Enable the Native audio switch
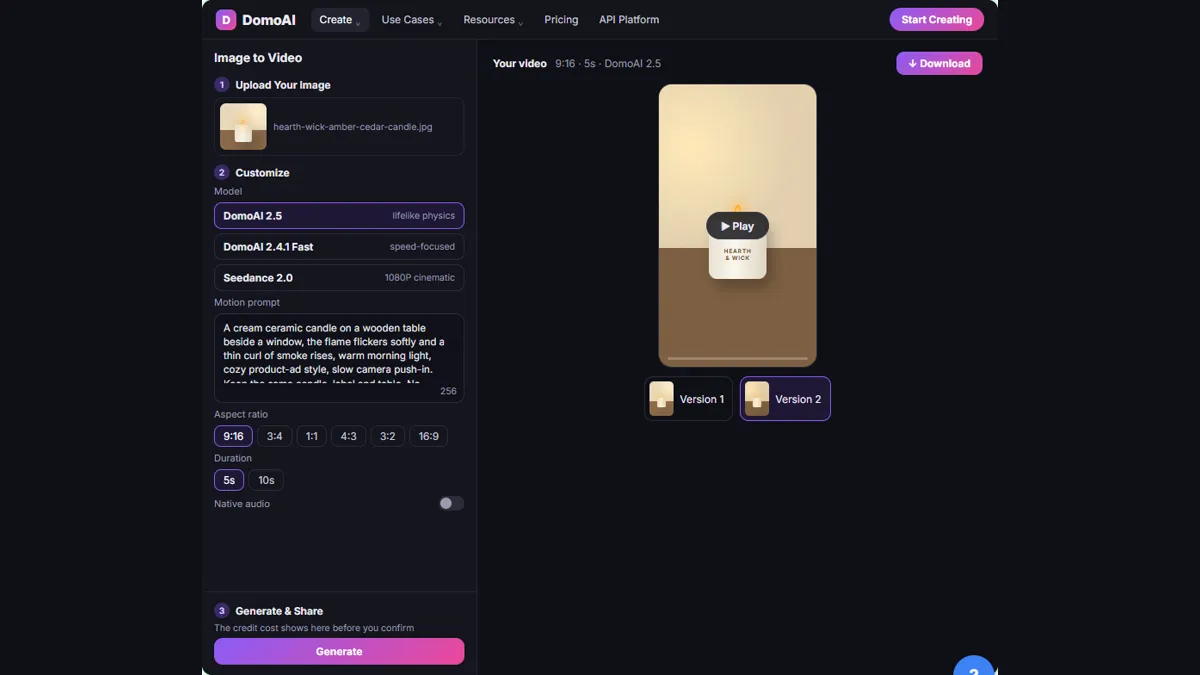Viewport: 1200px width, 675px height. pyautogui.click(x=451, y=504)
